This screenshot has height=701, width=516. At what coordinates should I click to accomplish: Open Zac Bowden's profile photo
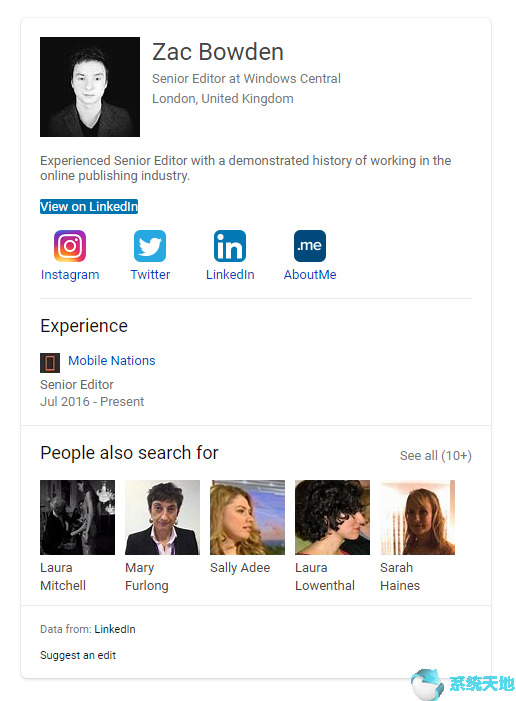pos(90,87)
